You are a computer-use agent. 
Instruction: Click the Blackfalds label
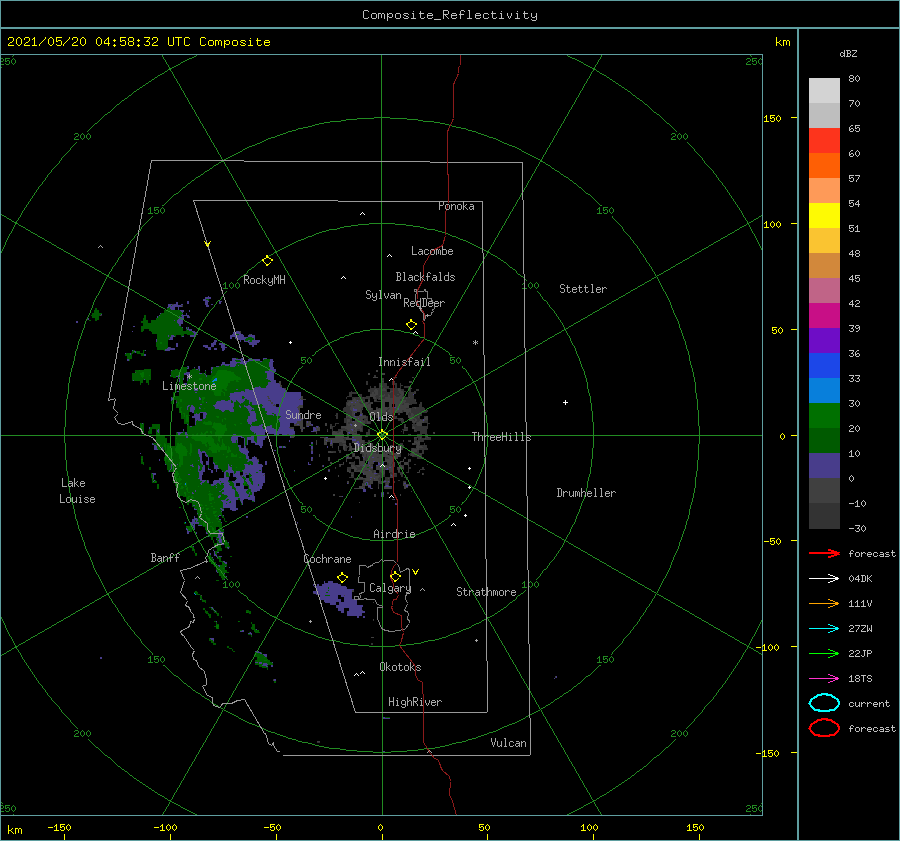pyautogui.click(x=425, y=277)
